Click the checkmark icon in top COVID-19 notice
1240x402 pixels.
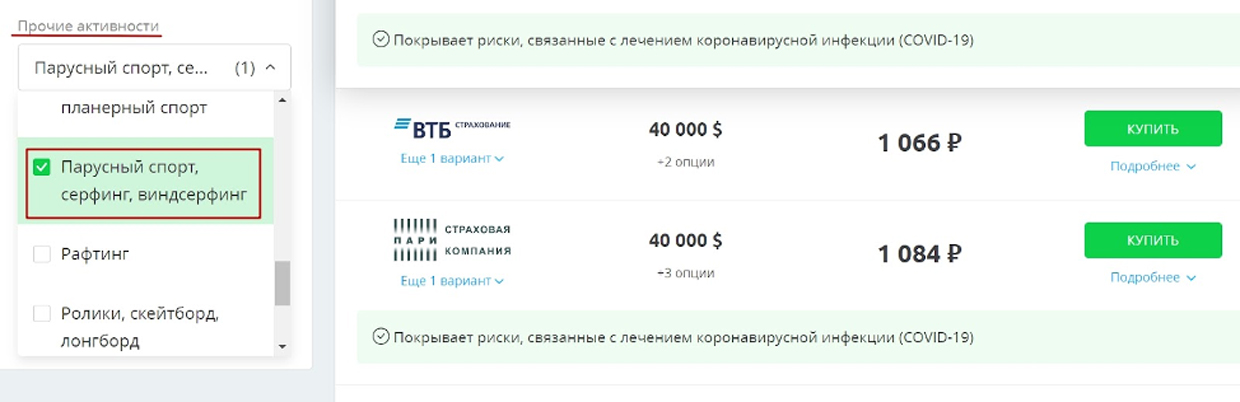[380, 40]
